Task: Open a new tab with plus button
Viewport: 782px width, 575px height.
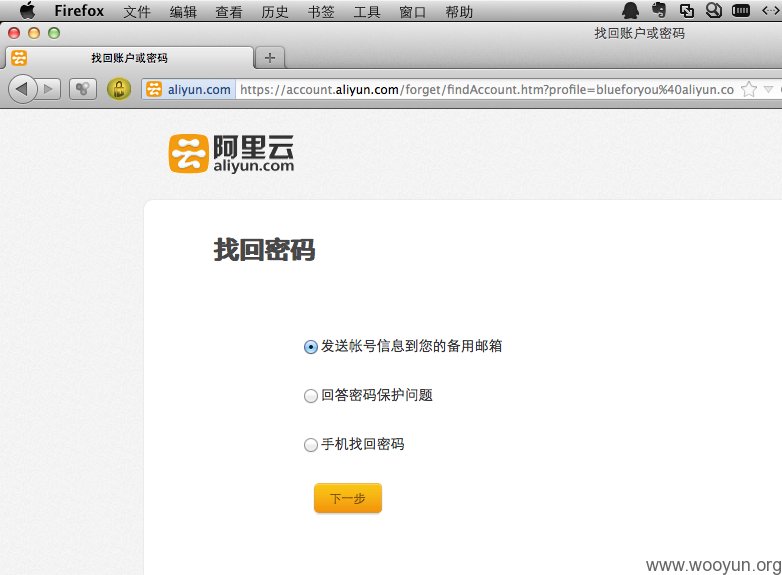Action: 270,58
